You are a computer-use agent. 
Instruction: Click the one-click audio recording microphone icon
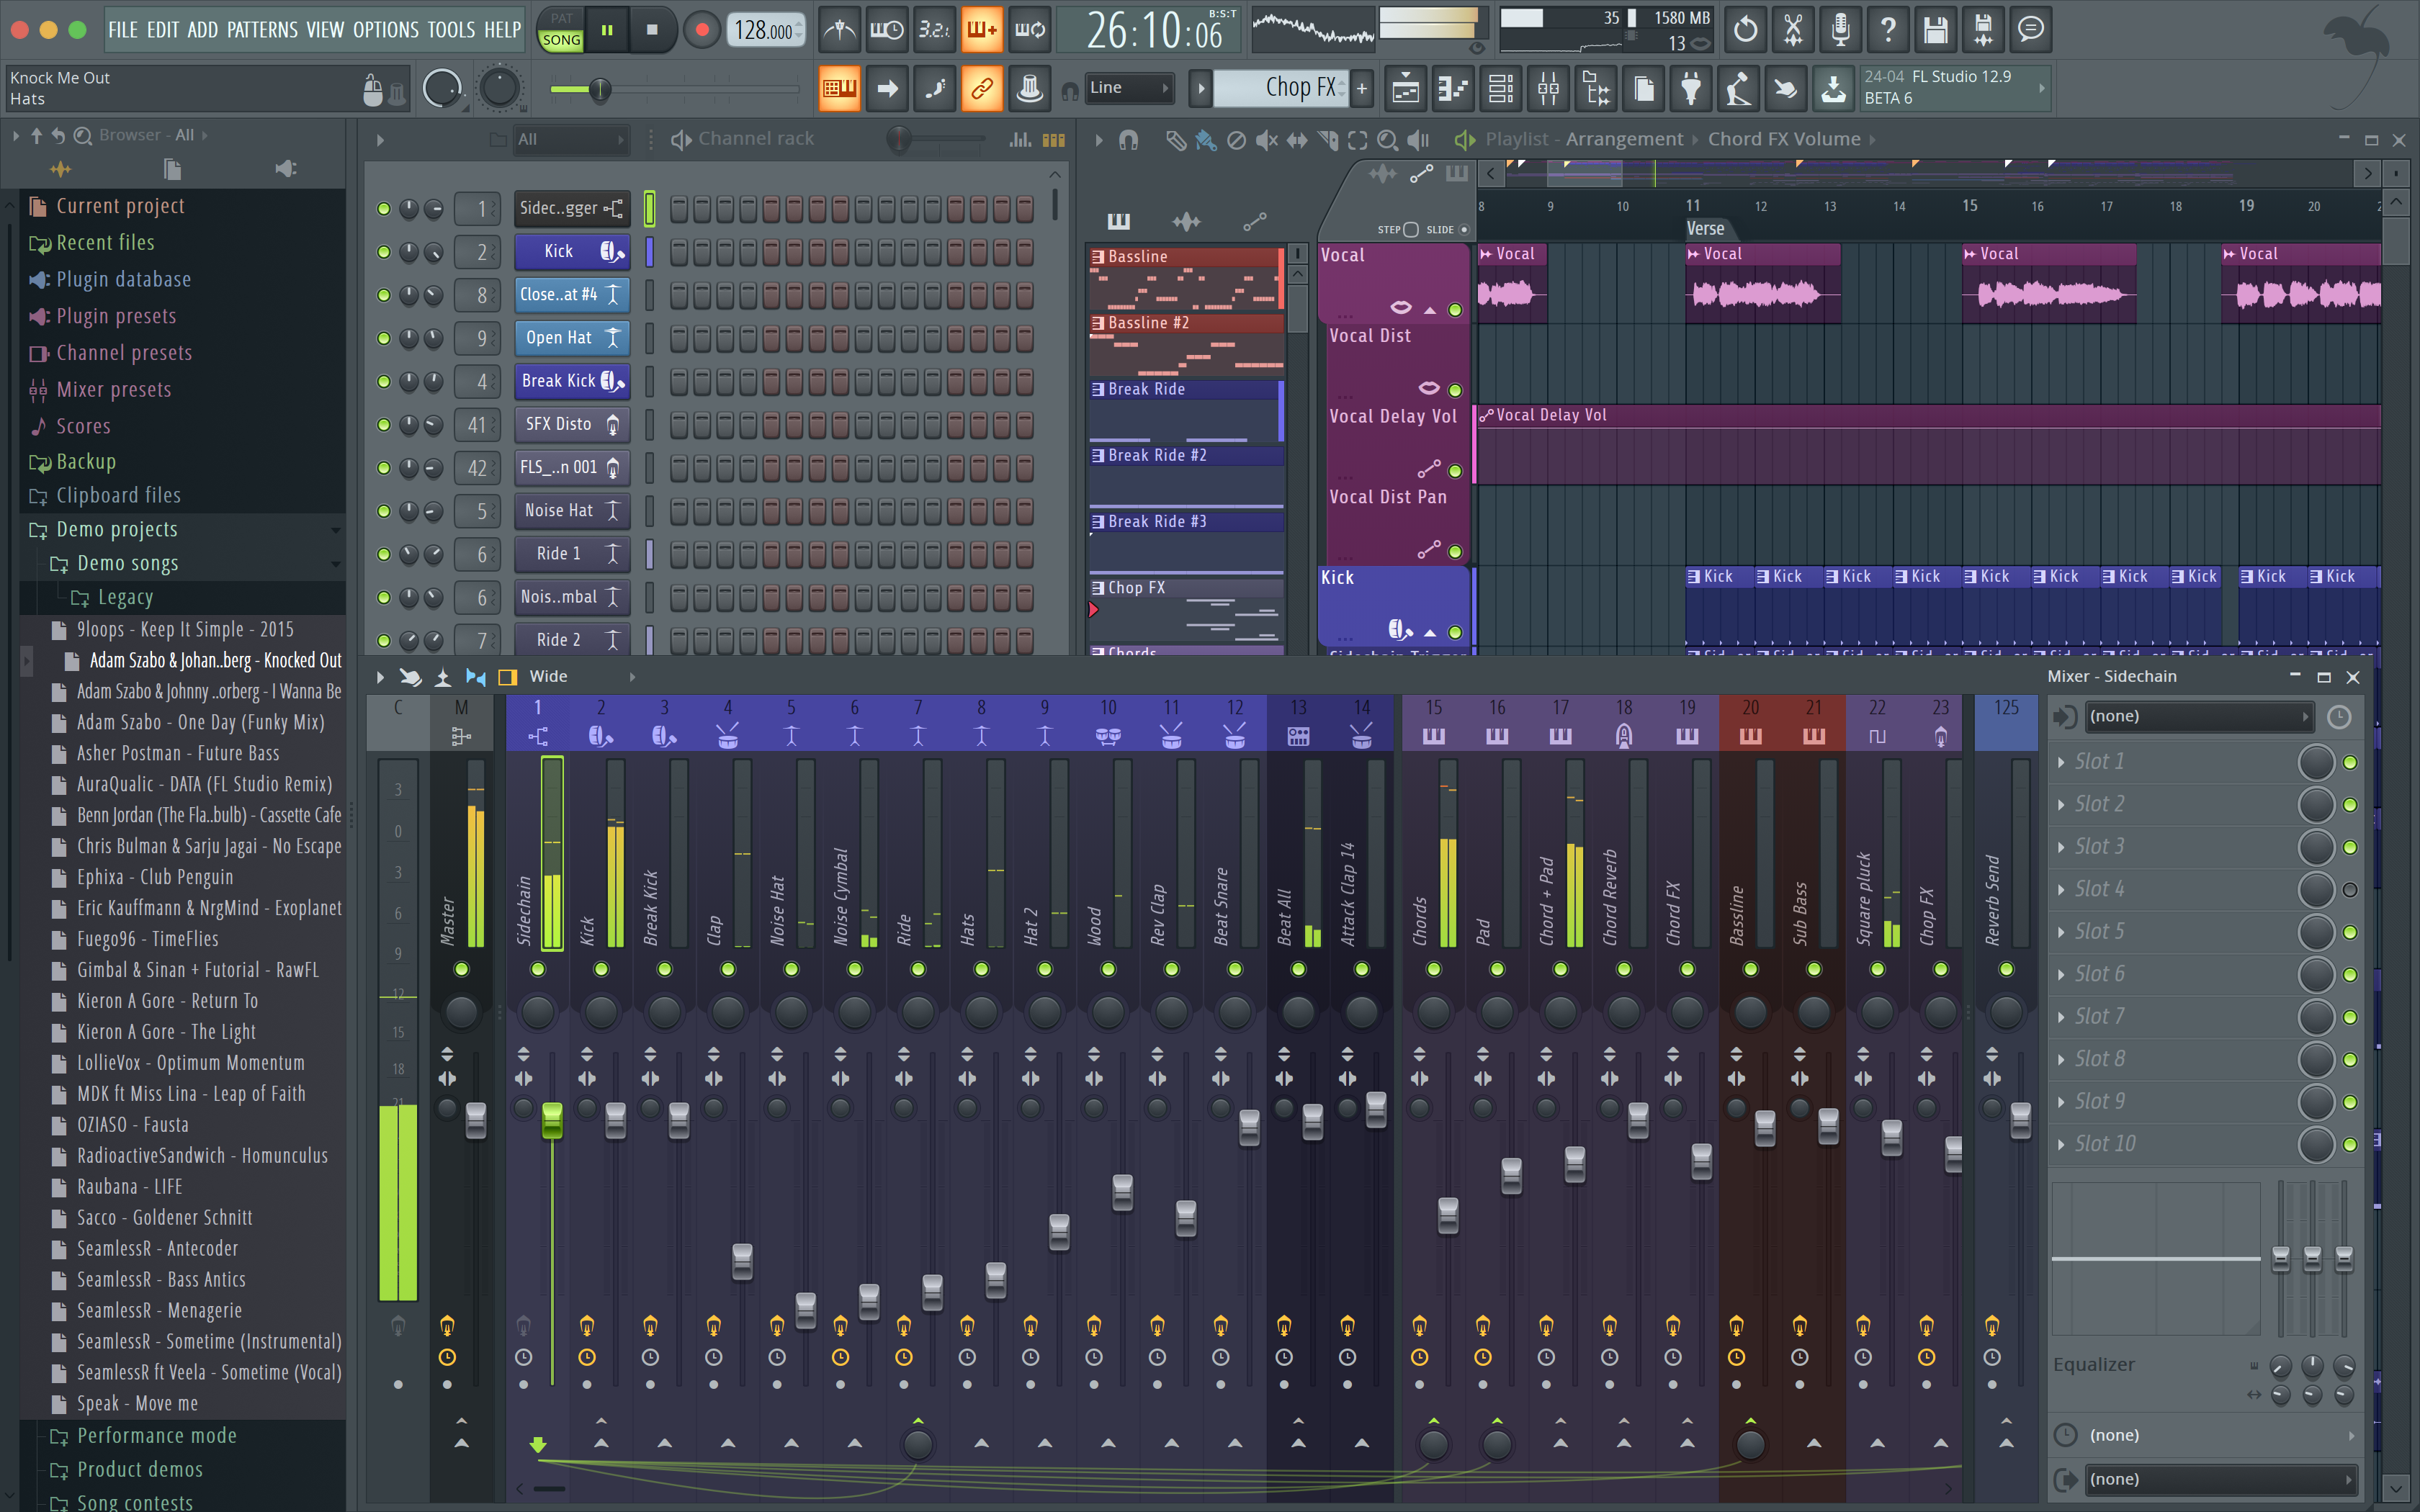(1840, 30)
